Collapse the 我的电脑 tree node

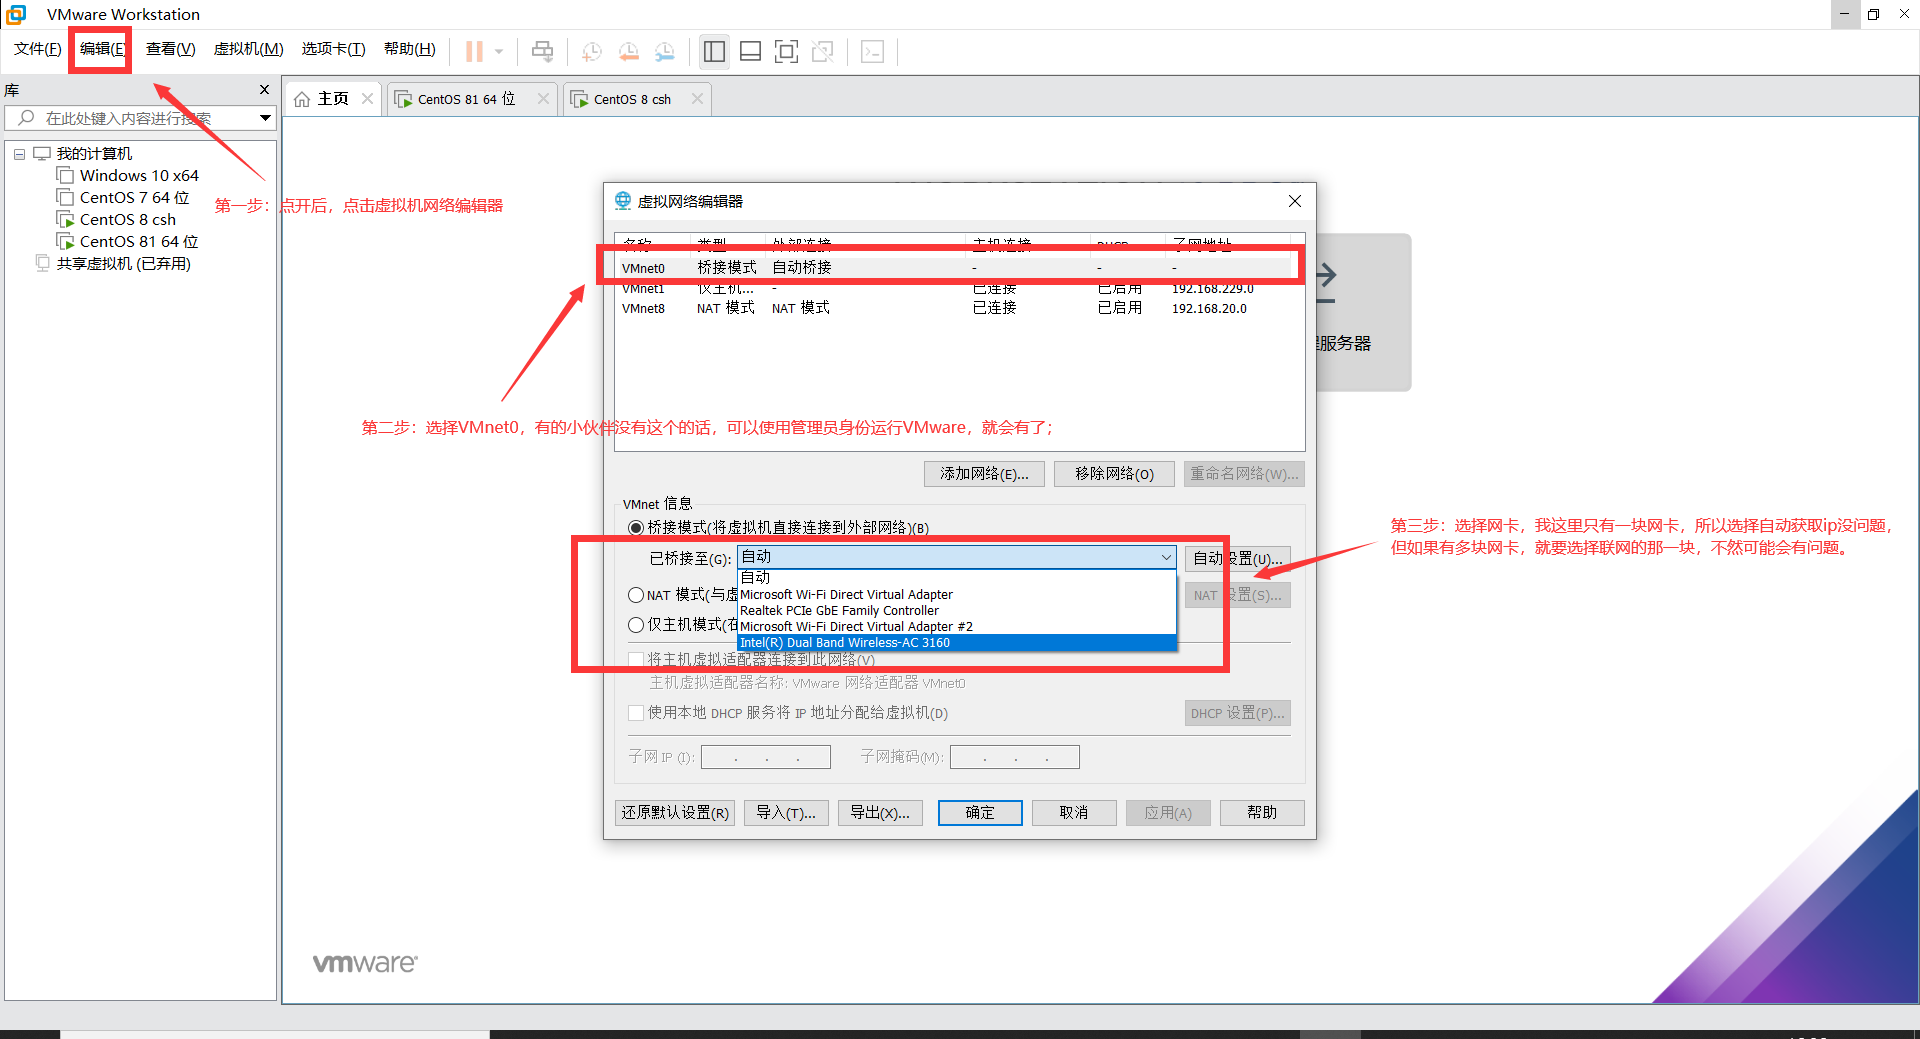tap(19, 153)
